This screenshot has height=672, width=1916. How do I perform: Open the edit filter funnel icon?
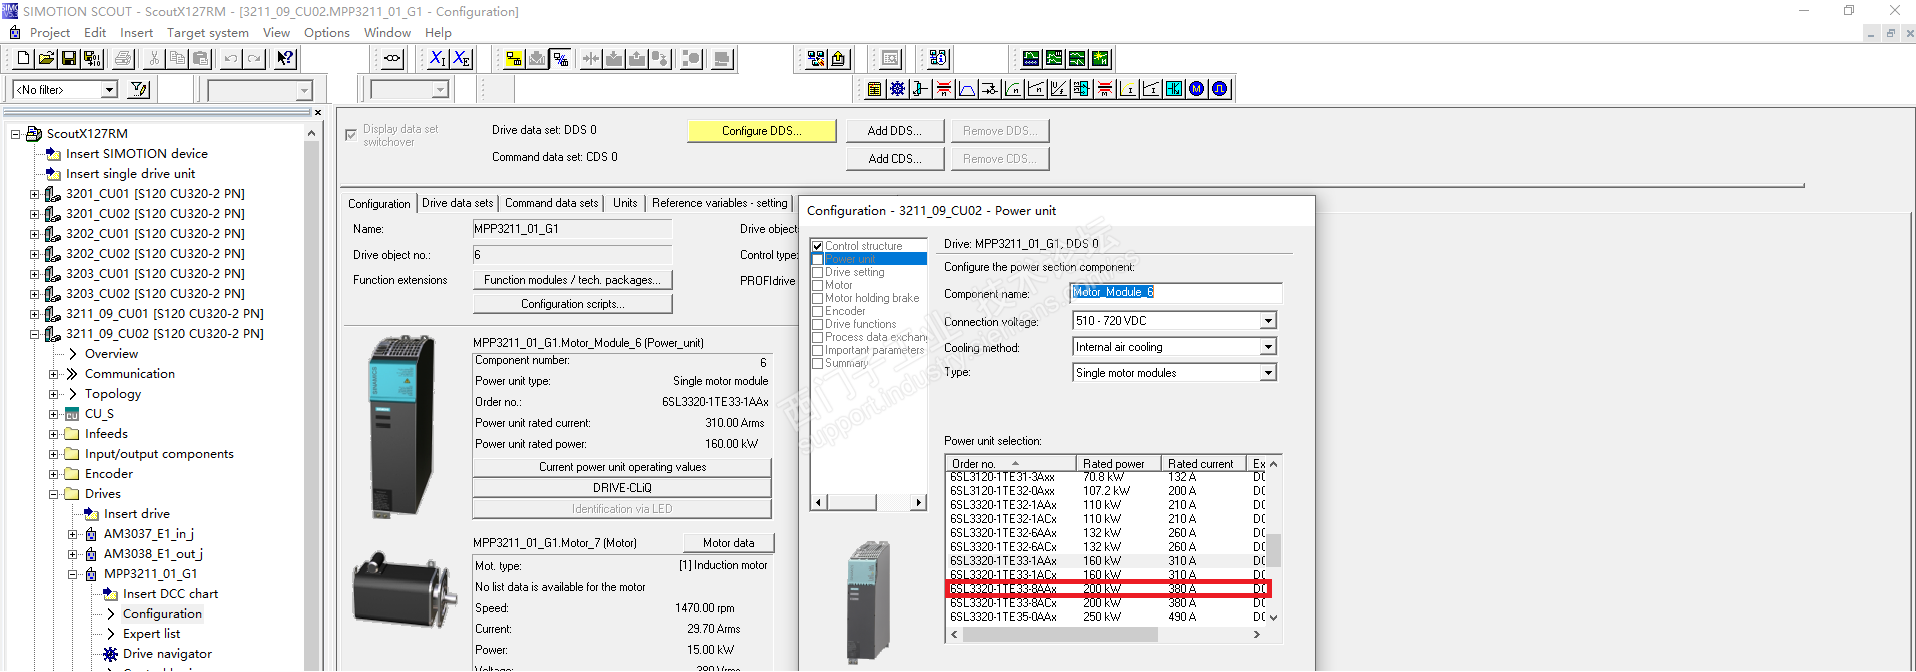[139, 90]
